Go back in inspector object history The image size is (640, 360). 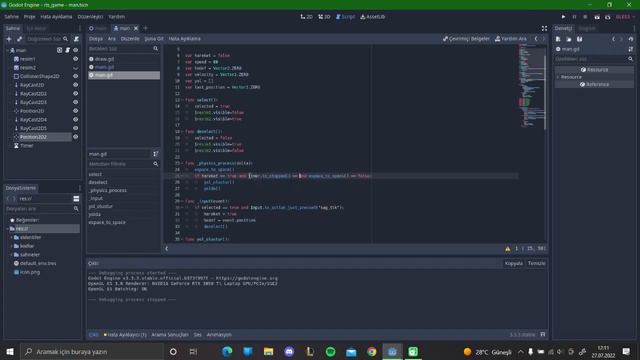613,39
